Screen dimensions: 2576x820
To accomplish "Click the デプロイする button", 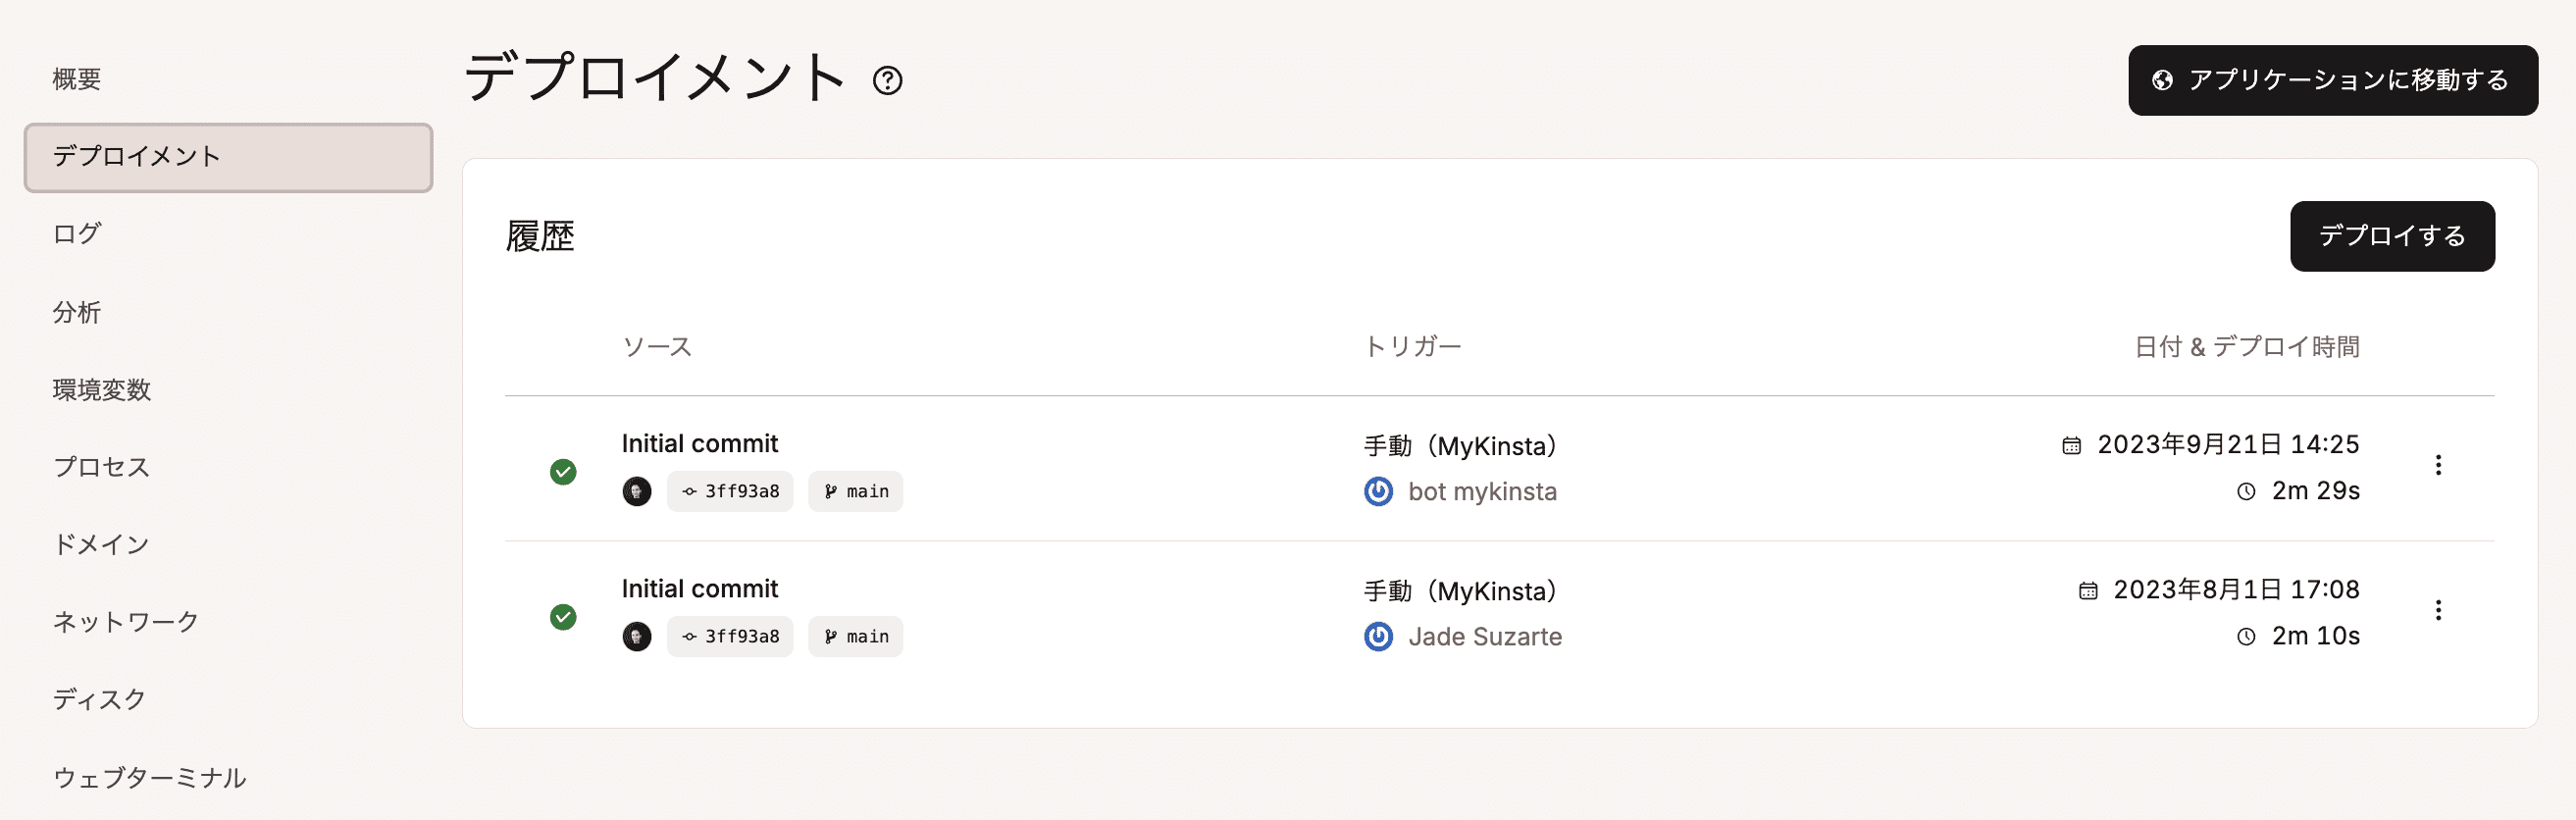I will (2392, 236).
